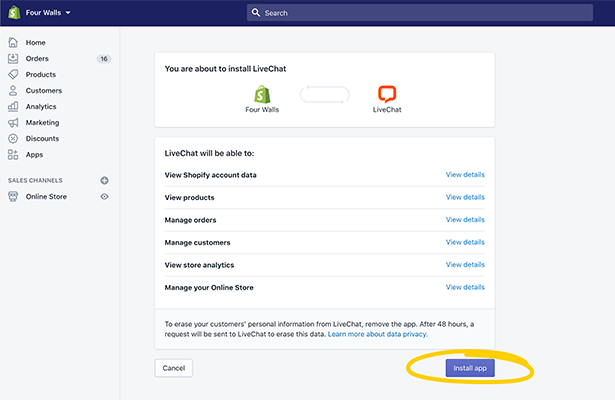
Task: Click the Products tag icon
Action: 13,75
